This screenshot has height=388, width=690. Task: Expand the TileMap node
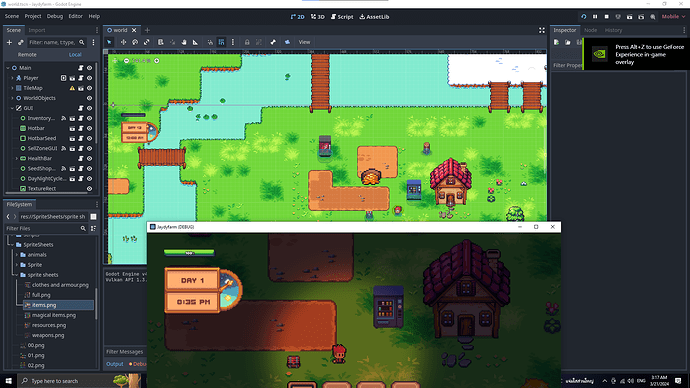pos(12,88)
